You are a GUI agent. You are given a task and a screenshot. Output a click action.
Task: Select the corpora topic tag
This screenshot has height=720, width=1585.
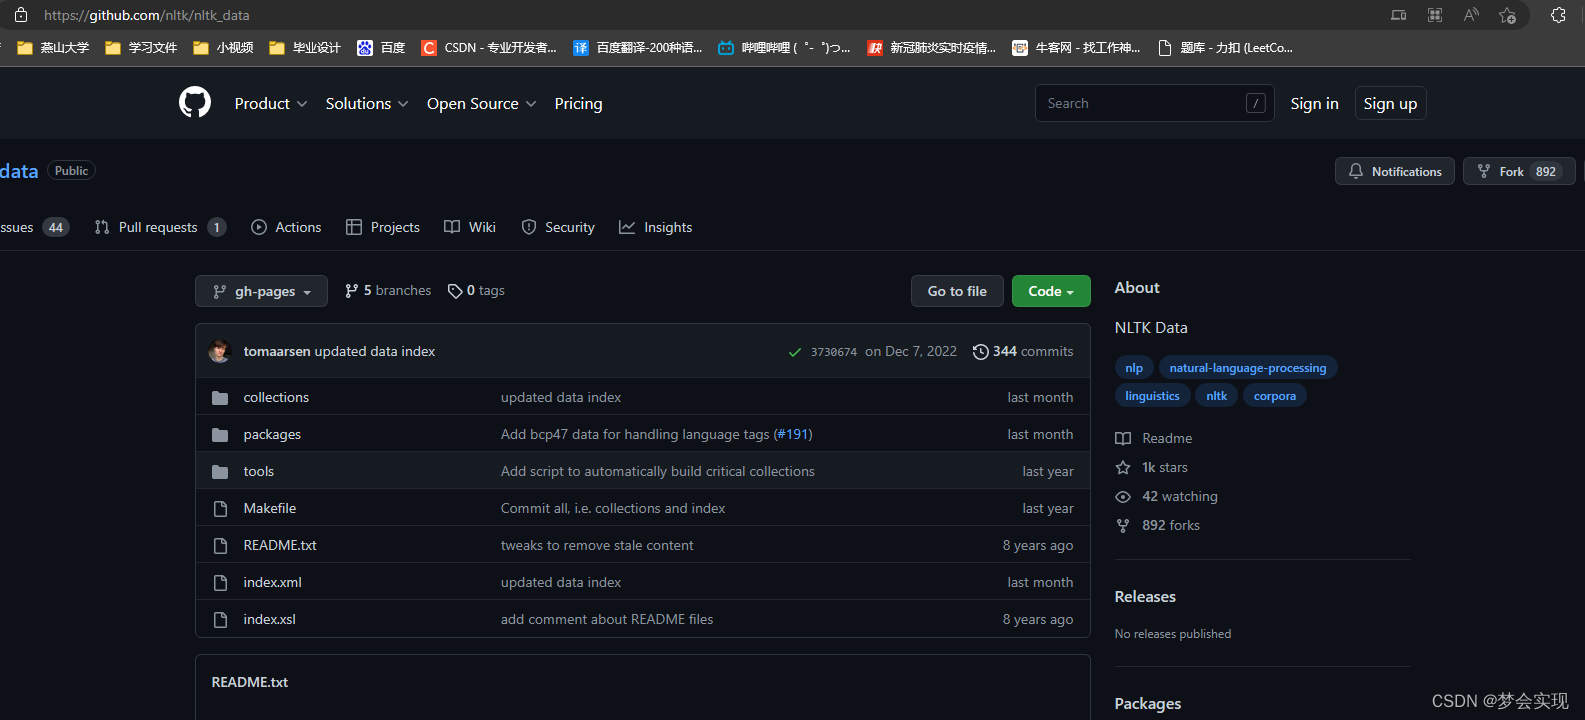point(1275,396)
